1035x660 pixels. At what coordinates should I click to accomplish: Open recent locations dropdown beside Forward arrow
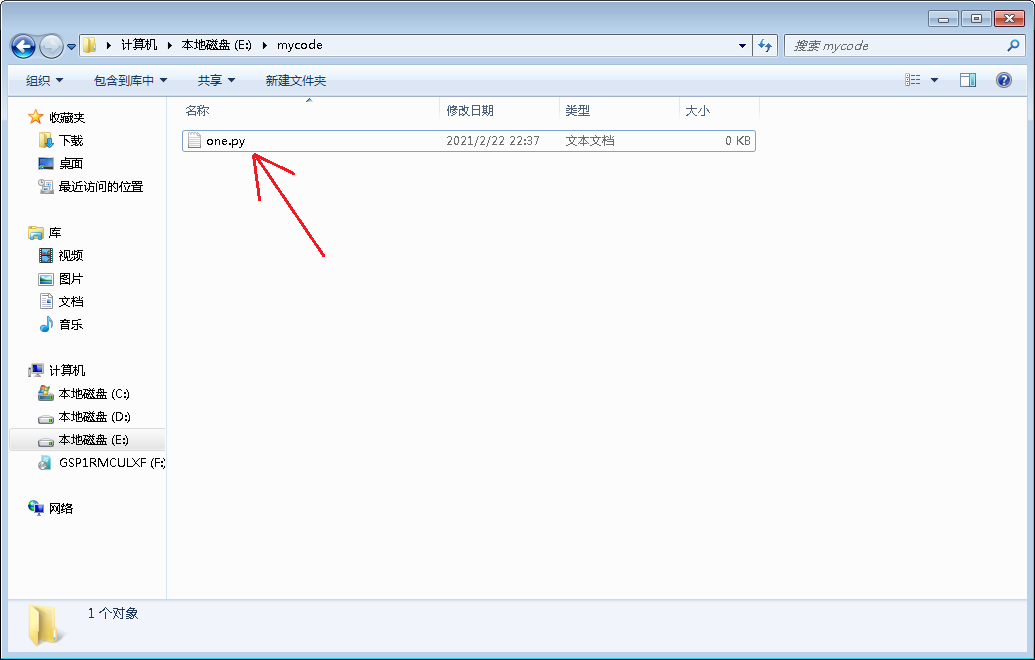[71, 47]
